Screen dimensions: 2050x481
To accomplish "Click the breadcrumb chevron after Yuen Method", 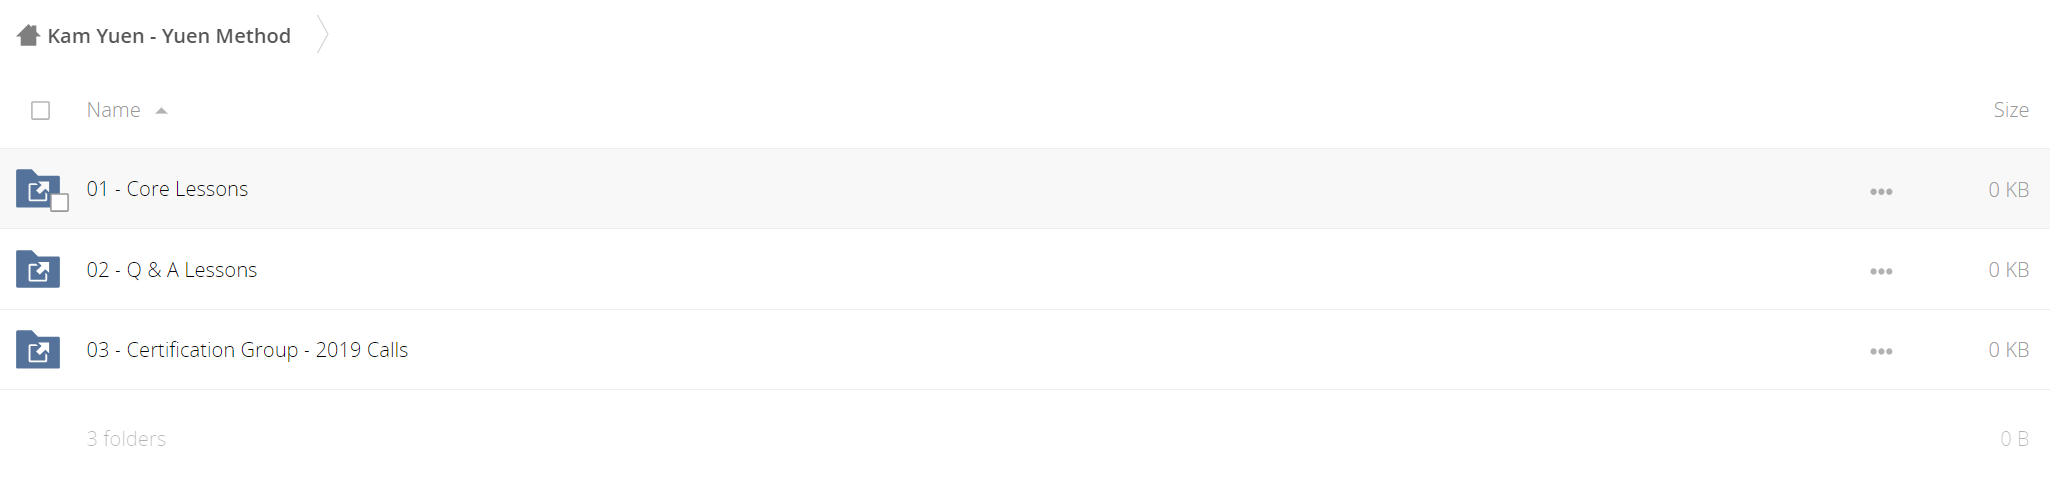I will (322, 35).
